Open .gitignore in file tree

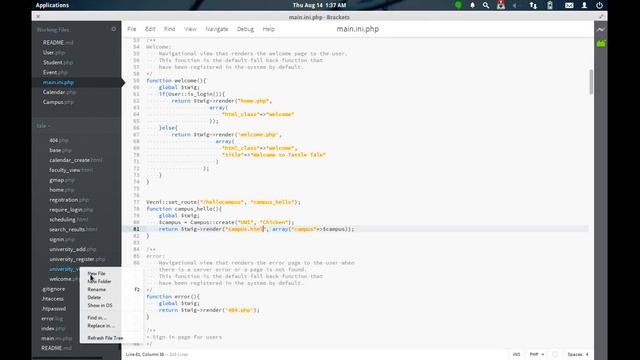coord(53,289)
